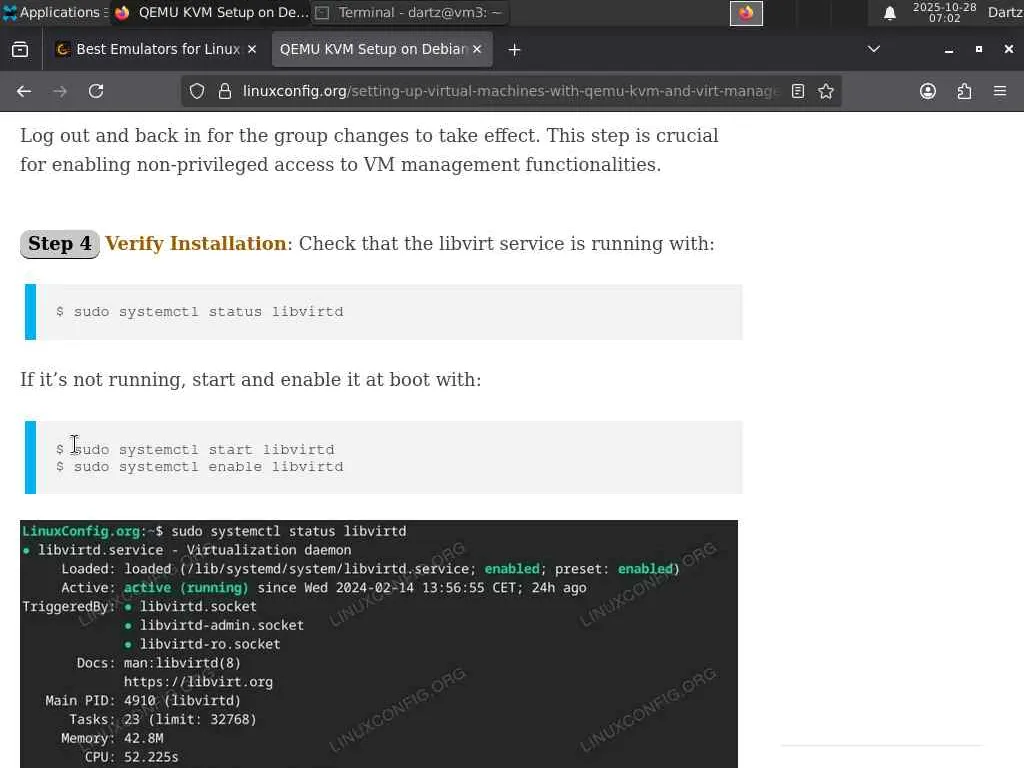Close the Best Emulators for Linux tab
The image size is (1024, 768).
[252, 50]
